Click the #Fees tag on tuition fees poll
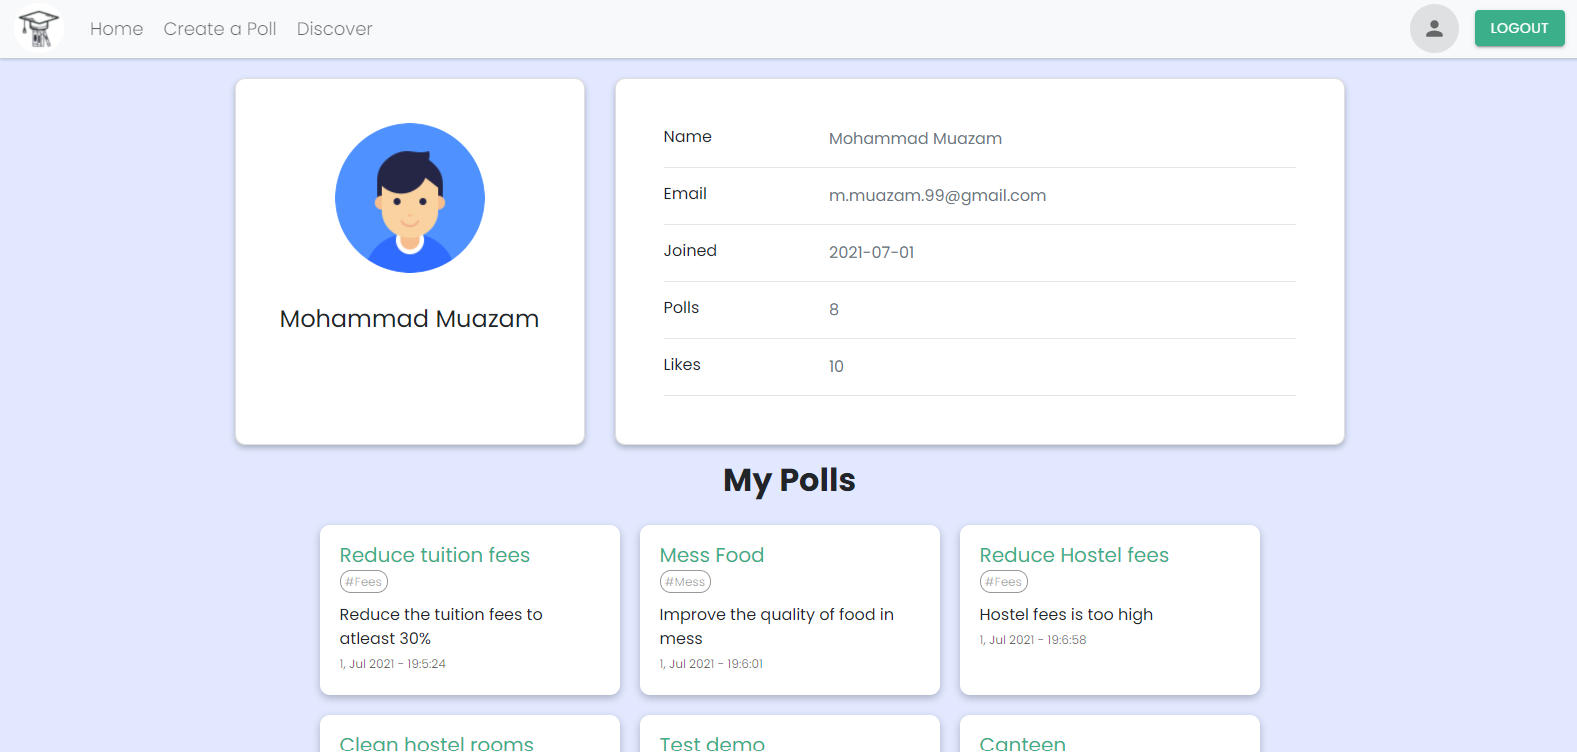1577x752 pixels. click(x=364, y=582)
